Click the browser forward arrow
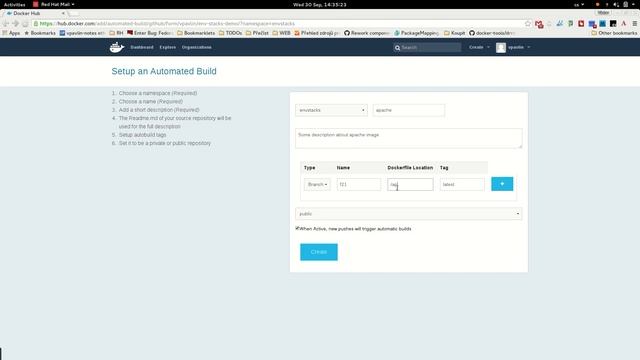The image size is (640, 360). pyautogui.click(x=16, y=24)
